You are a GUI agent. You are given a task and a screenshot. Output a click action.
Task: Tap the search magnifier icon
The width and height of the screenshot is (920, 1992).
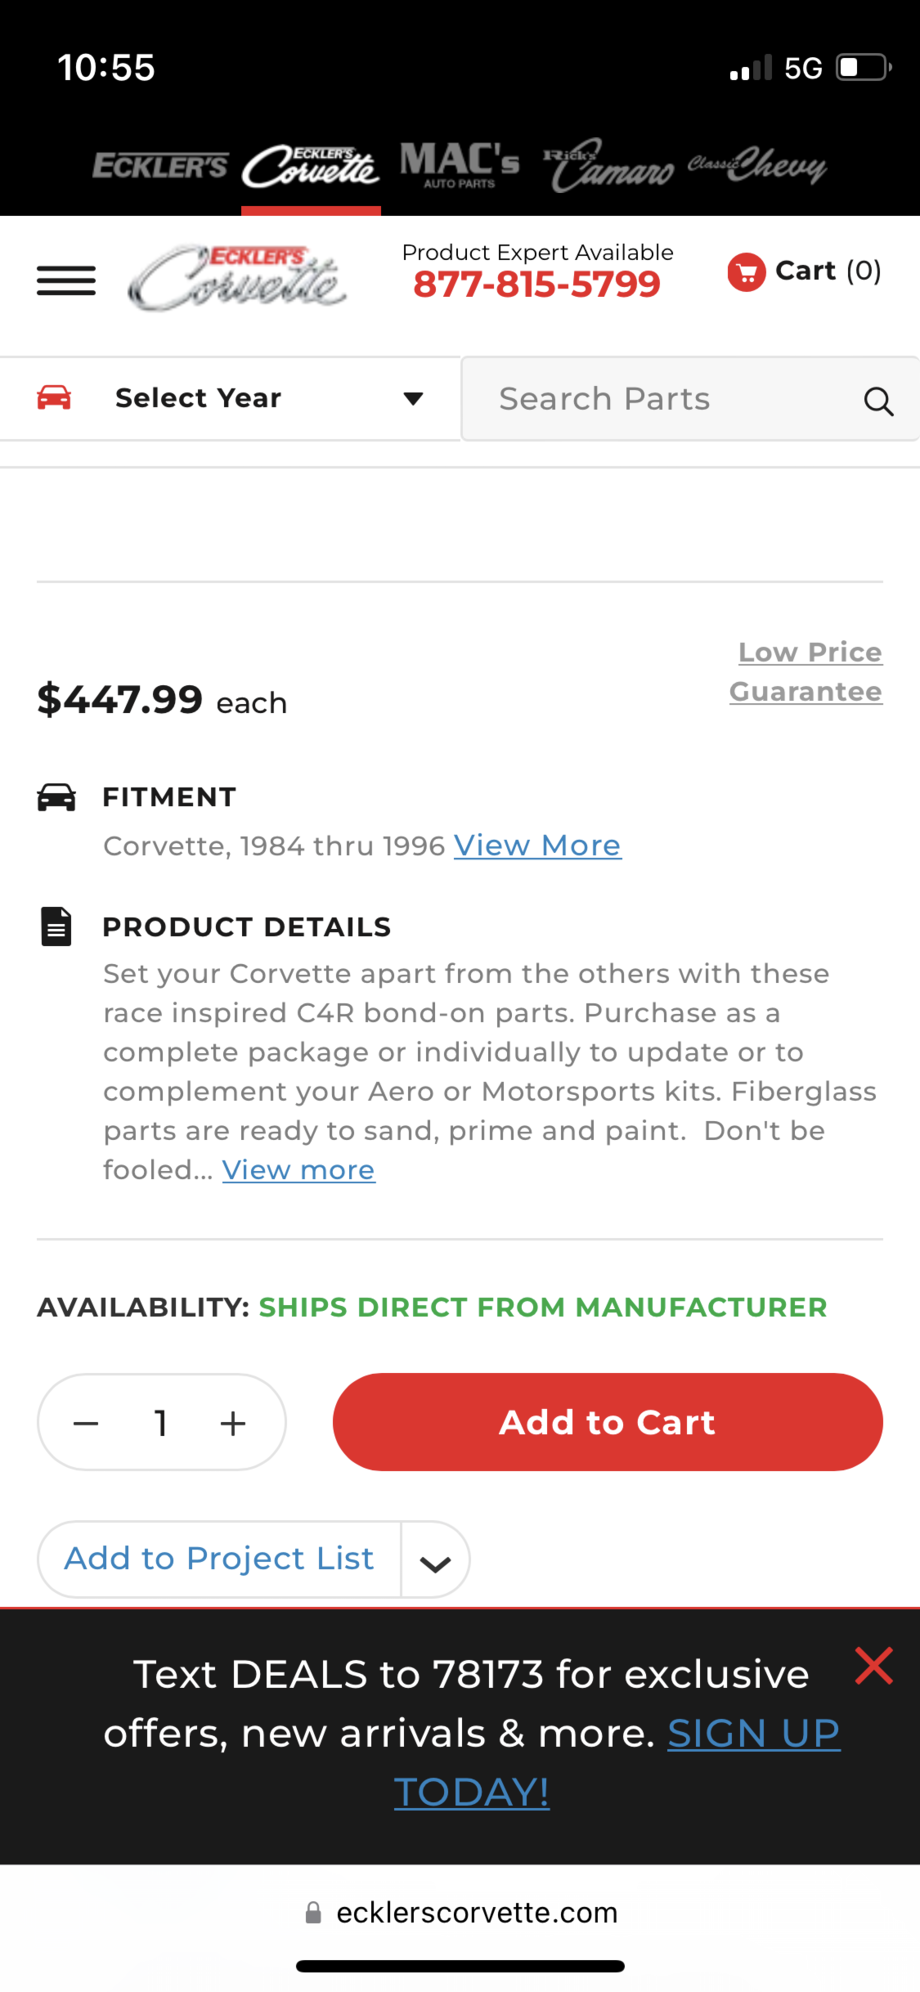[878, 401]
